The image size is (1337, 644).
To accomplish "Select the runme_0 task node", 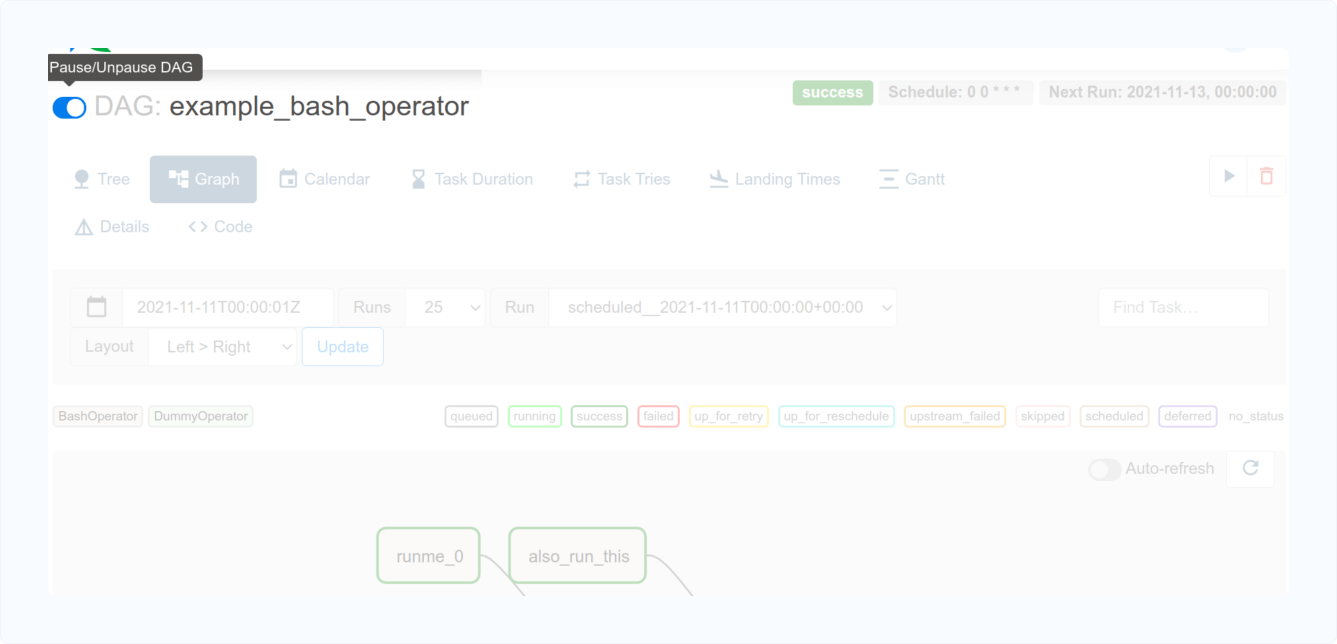I will (x=429, y=556).
